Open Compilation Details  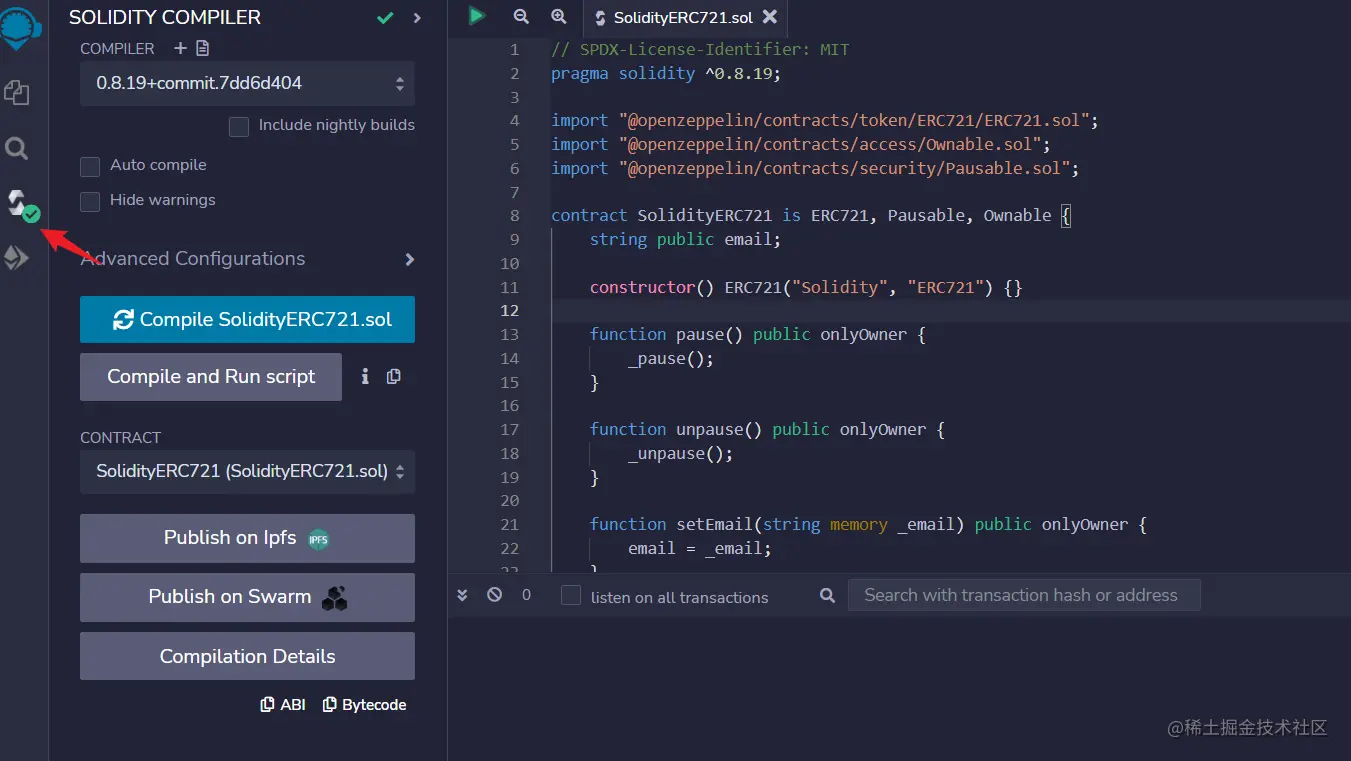click(x=247, y=657)
